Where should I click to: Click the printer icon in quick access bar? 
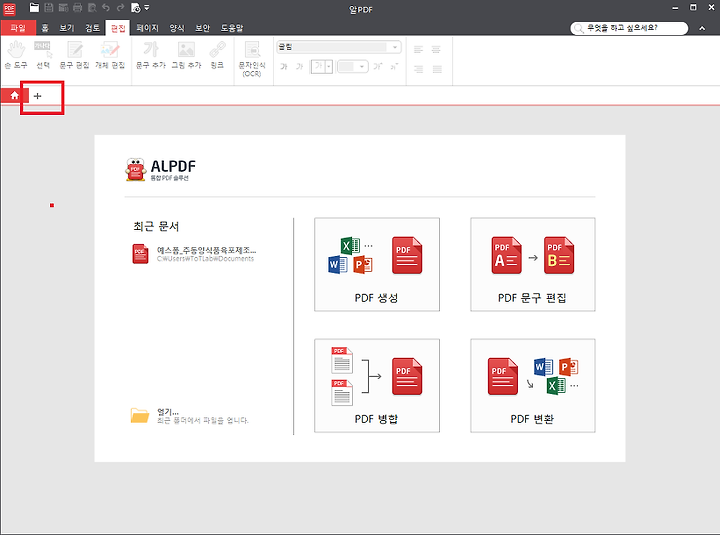[x=78, y=7]
